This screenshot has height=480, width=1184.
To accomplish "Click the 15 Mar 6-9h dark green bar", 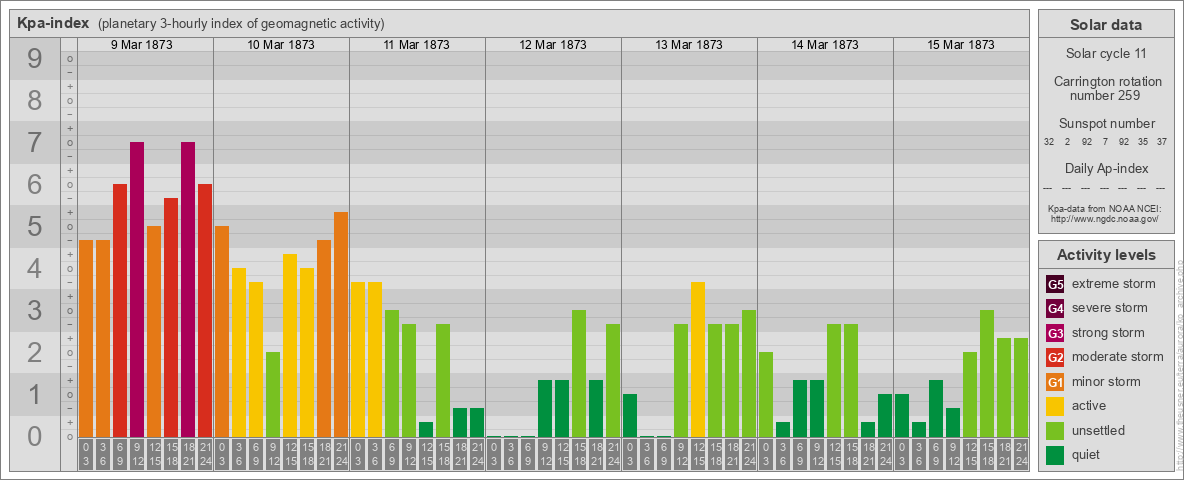I will [x=936, y=409].
